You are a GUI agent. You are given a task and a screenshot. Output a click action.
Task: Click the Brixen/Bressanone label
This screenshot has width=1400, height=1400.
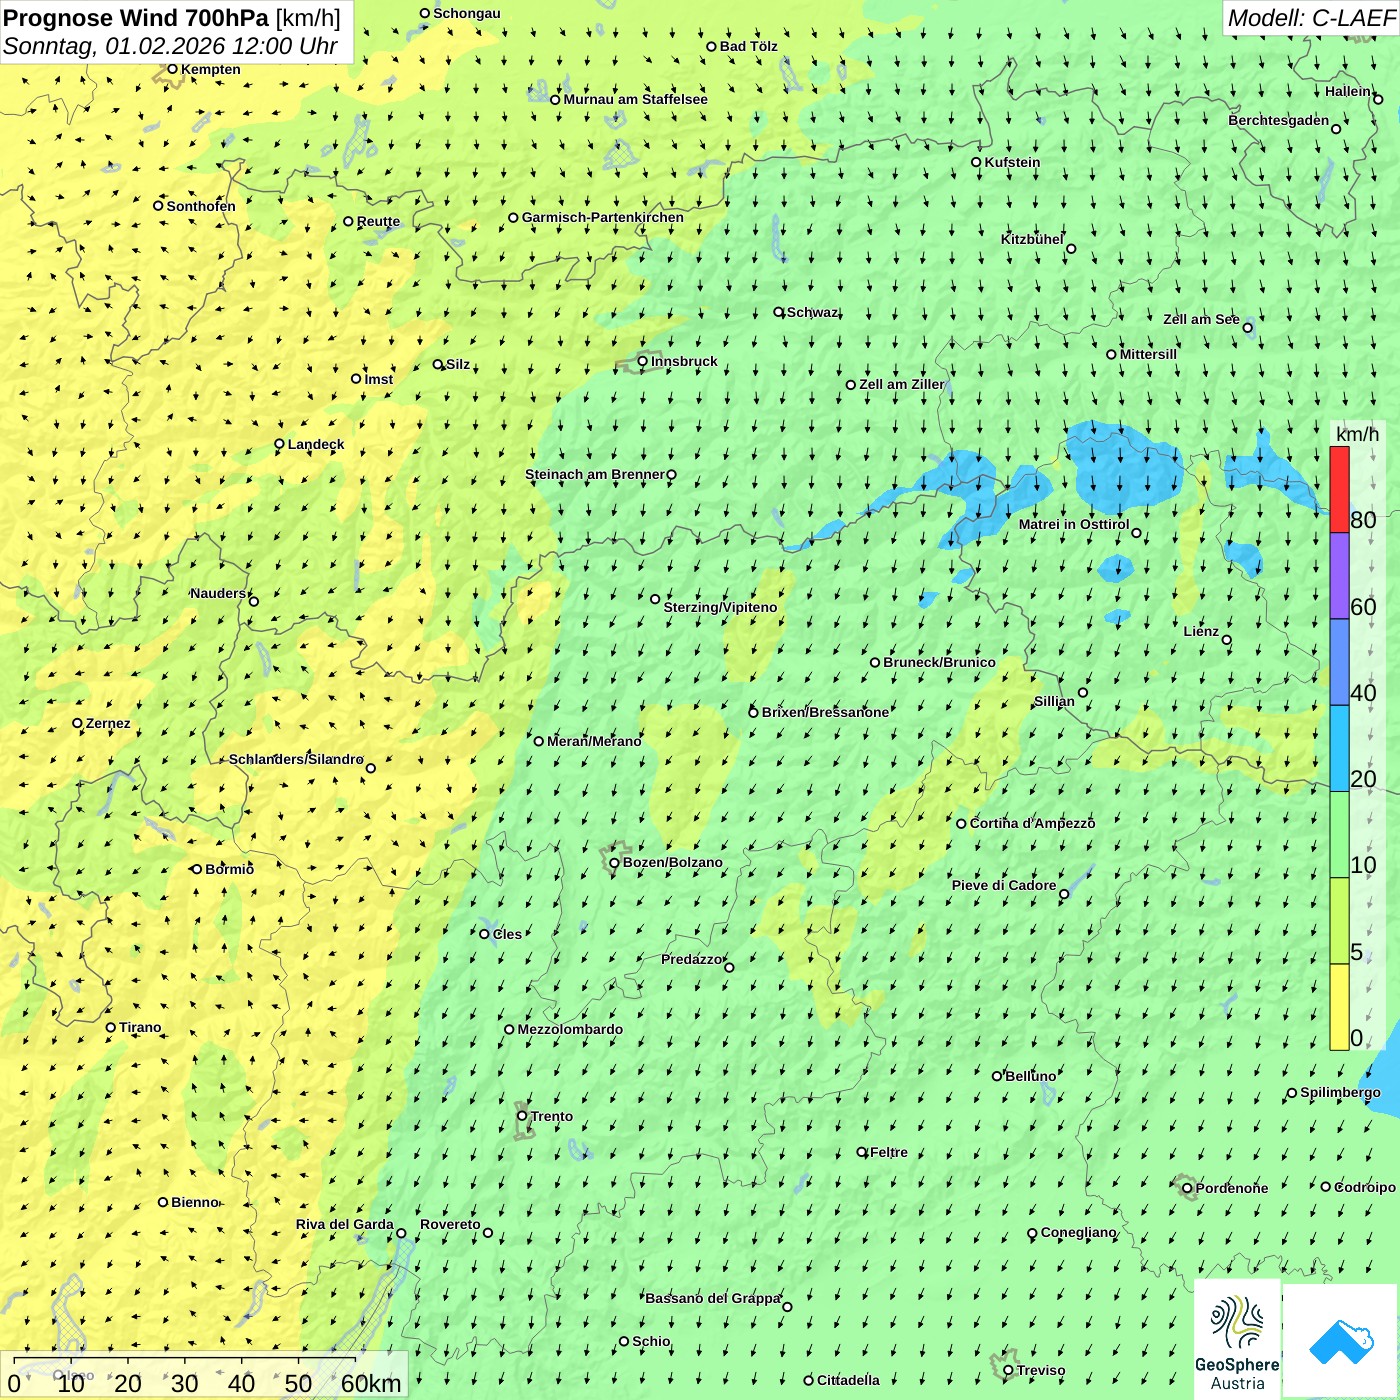click(825, 712)
